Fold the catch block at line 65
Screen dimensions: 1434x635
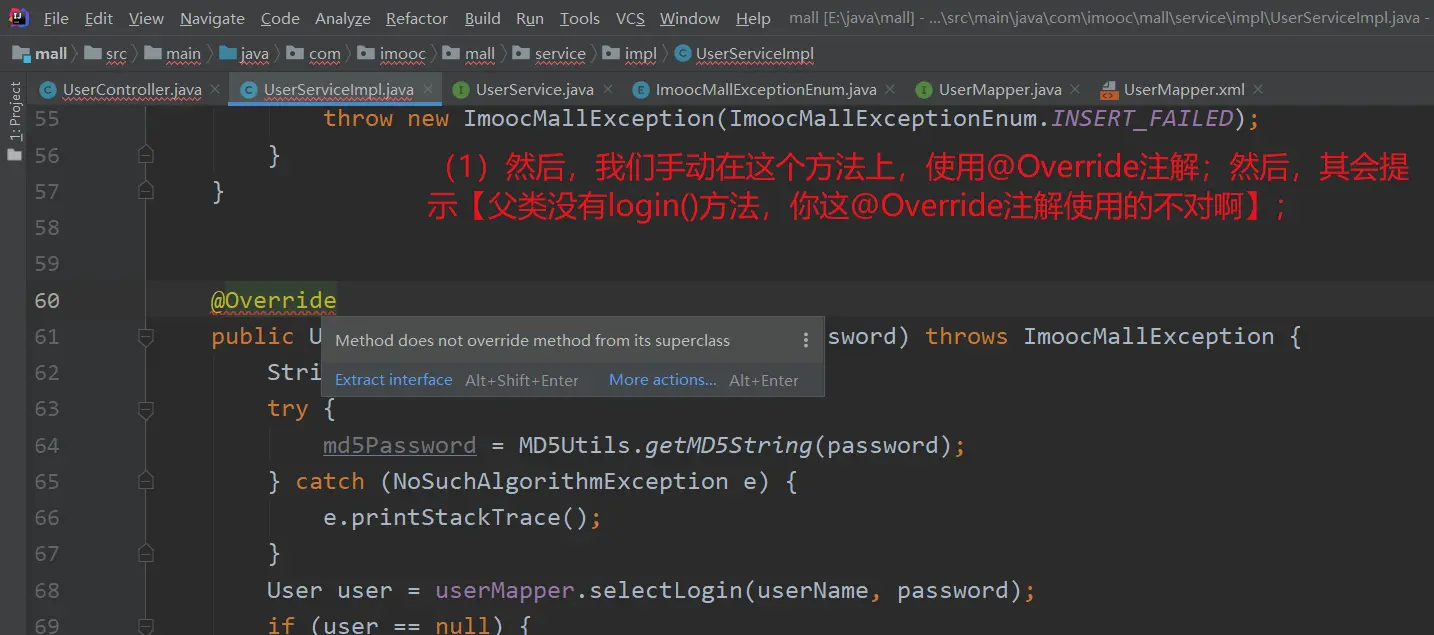146,482
